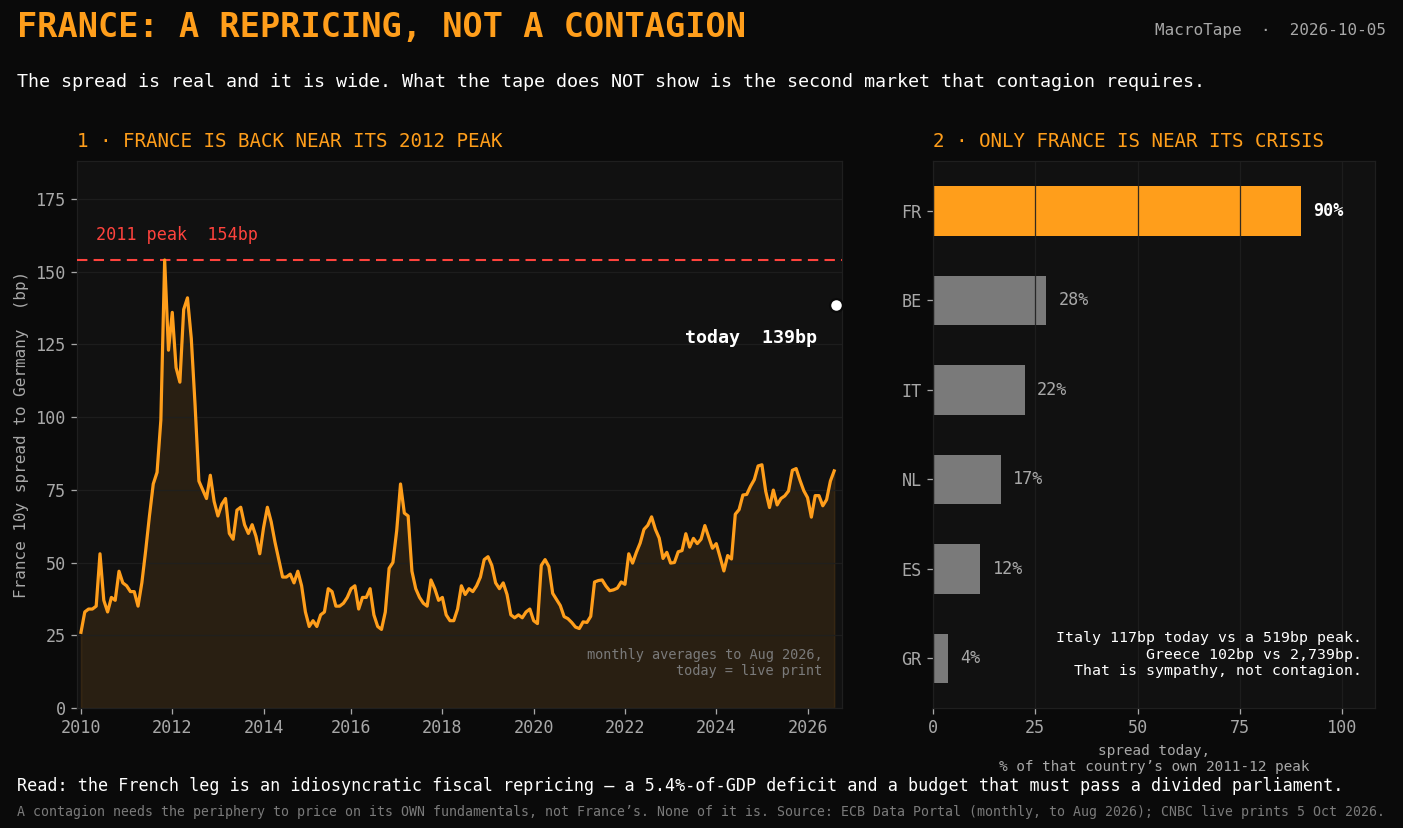Click the '4%' value label
The width and height of the screenshot is (1403, 828).
[970, 658]
